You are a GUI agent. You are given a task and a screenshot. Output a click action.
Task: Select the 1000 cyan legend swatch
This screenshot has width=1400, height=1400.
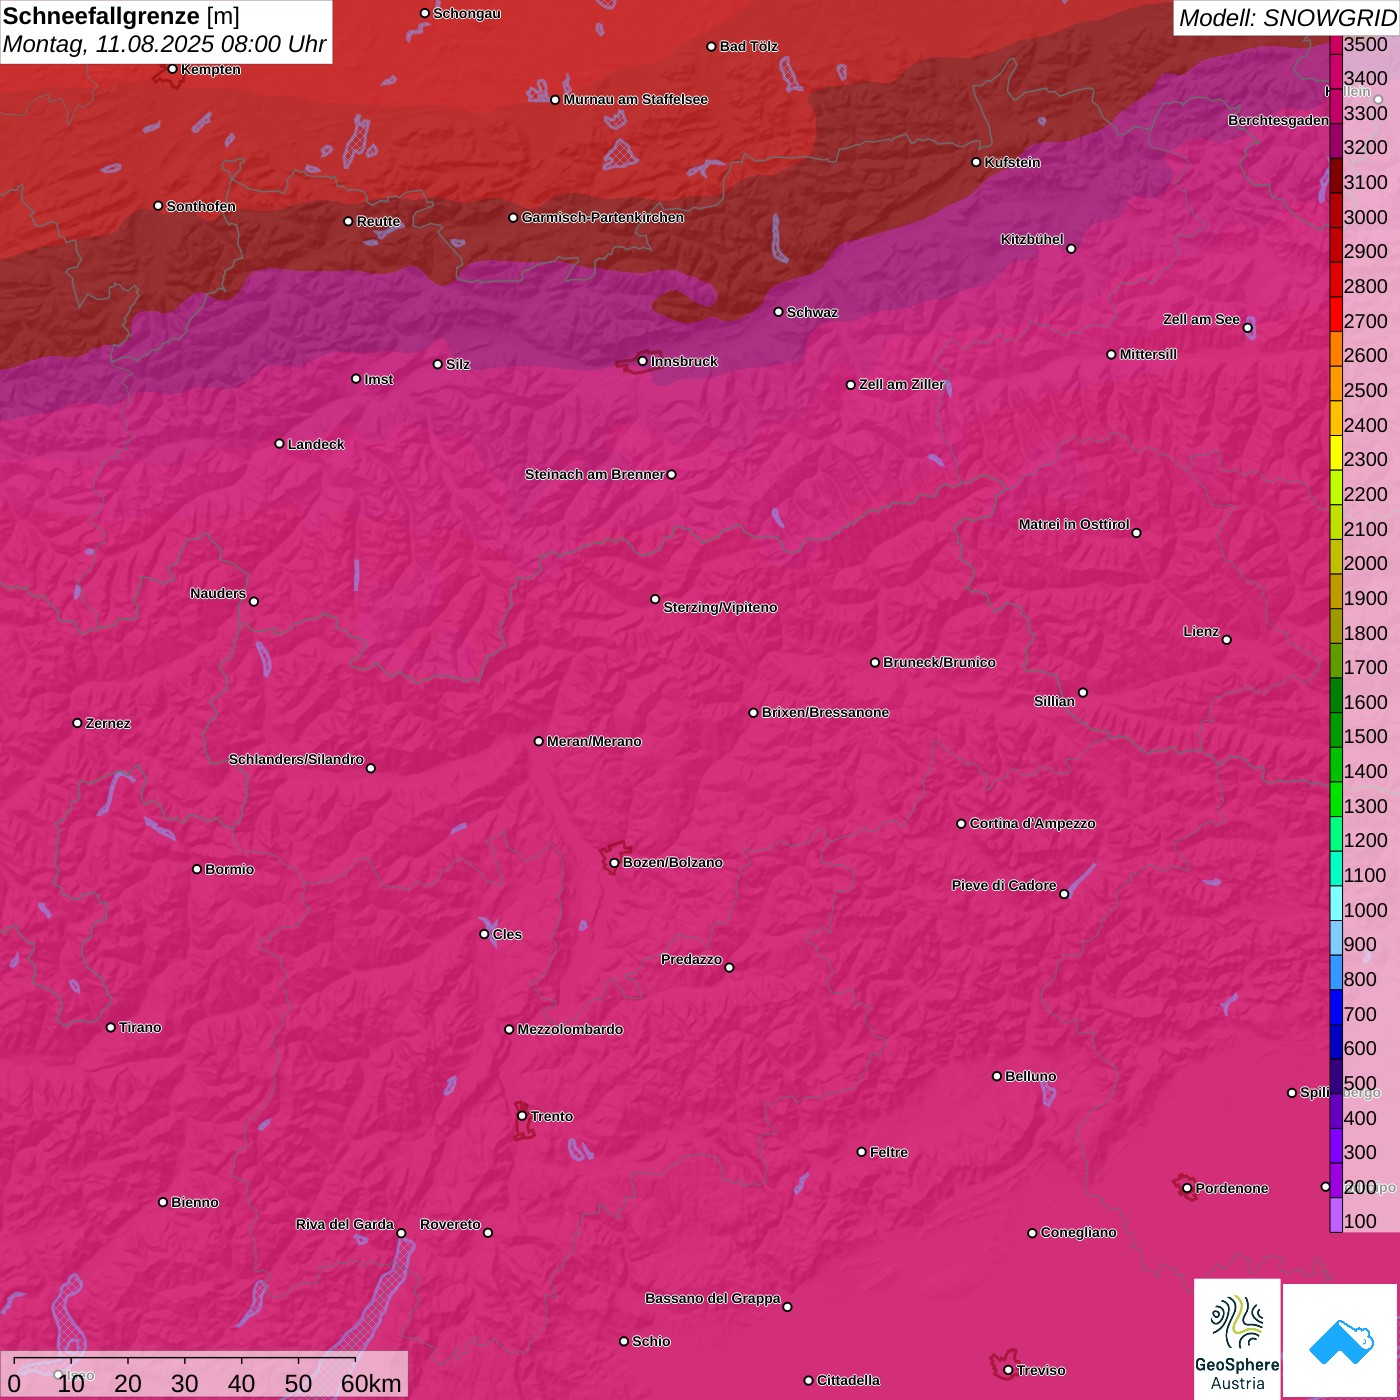[1336, 903]
